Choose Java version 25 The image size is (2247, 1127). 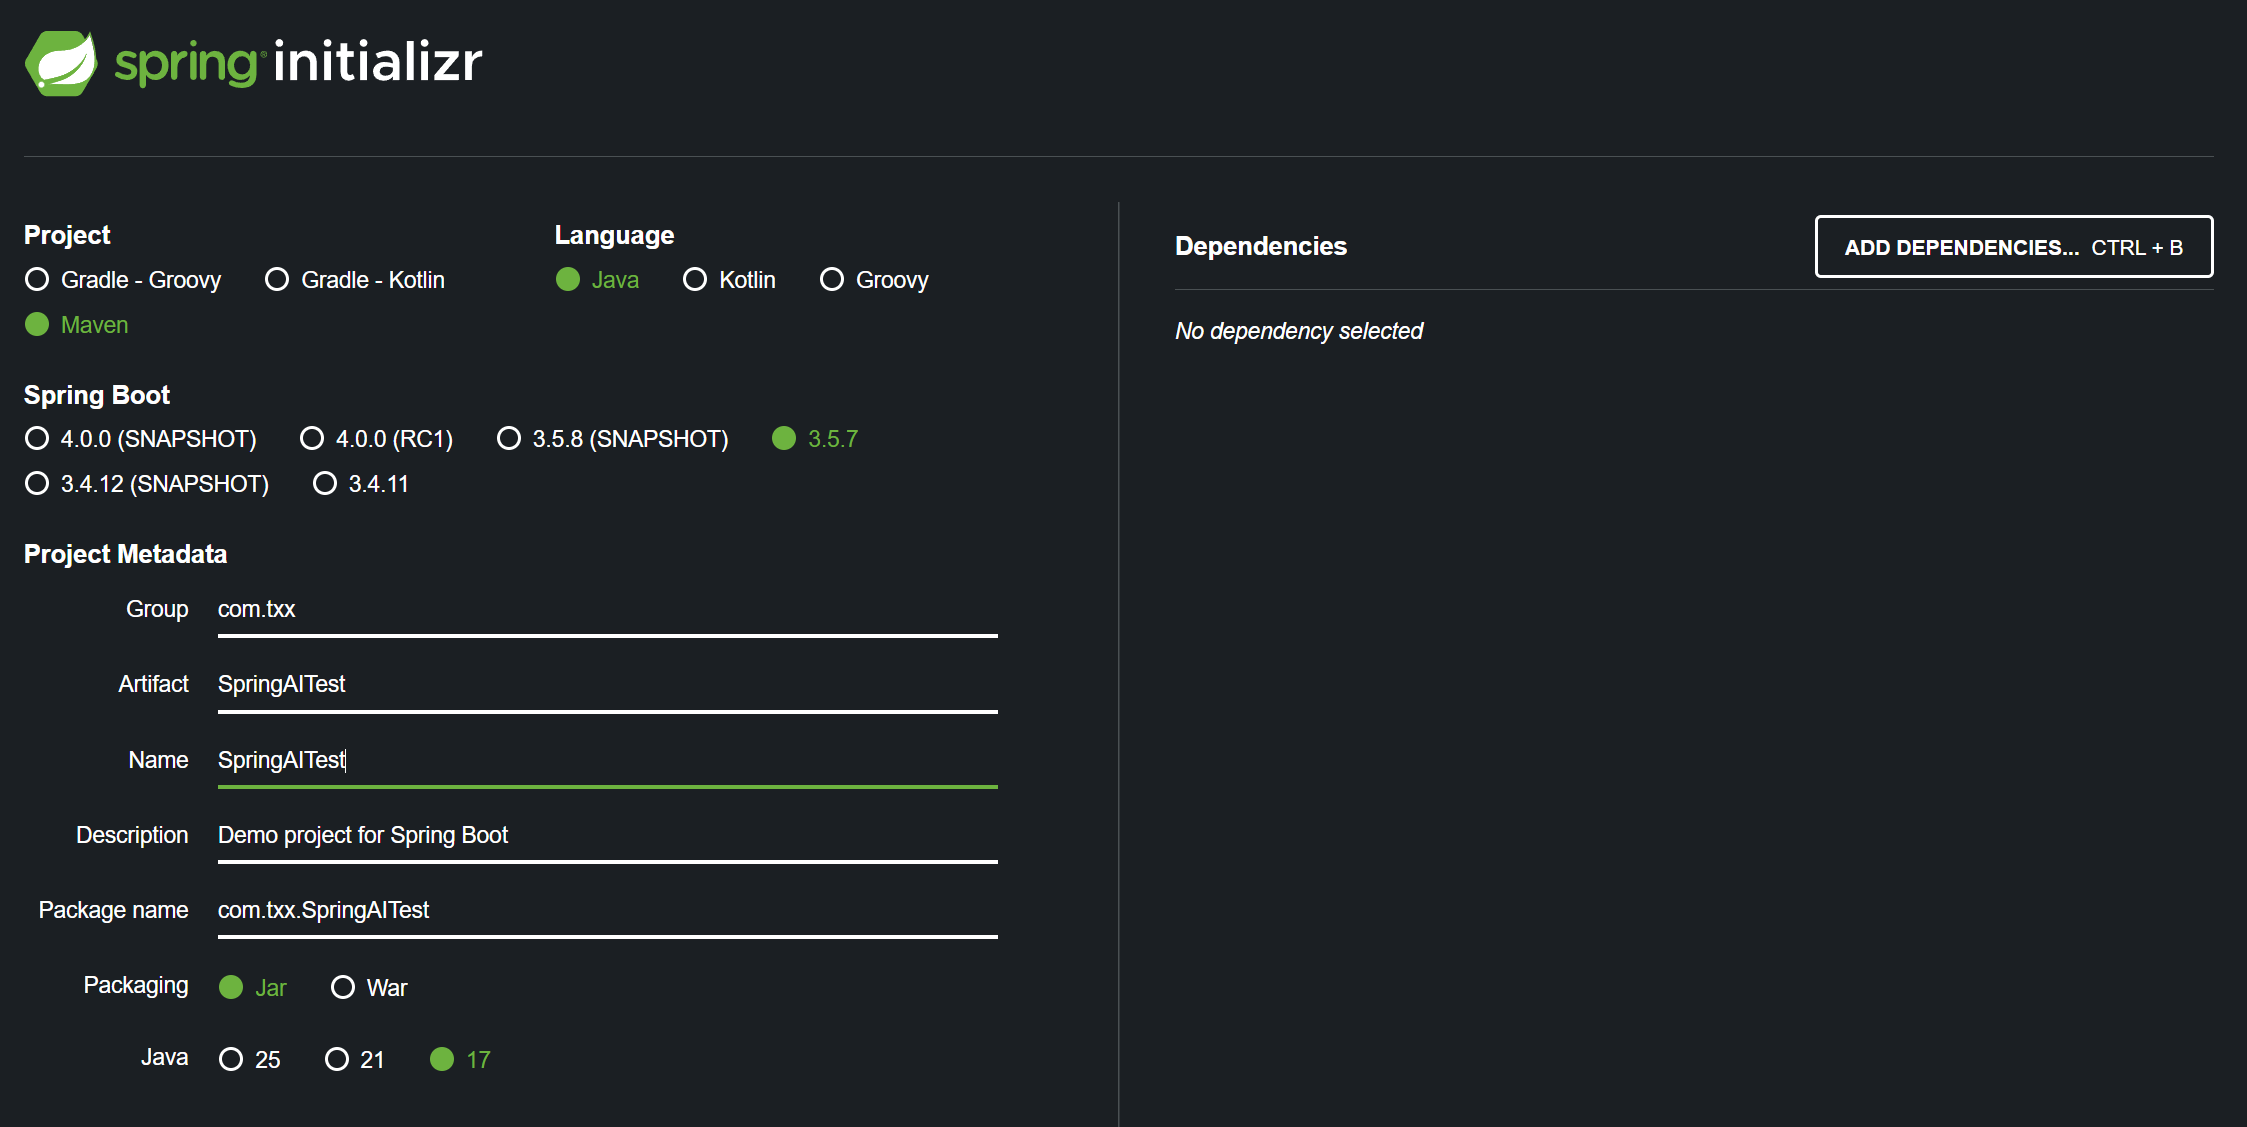(231, 1060)
